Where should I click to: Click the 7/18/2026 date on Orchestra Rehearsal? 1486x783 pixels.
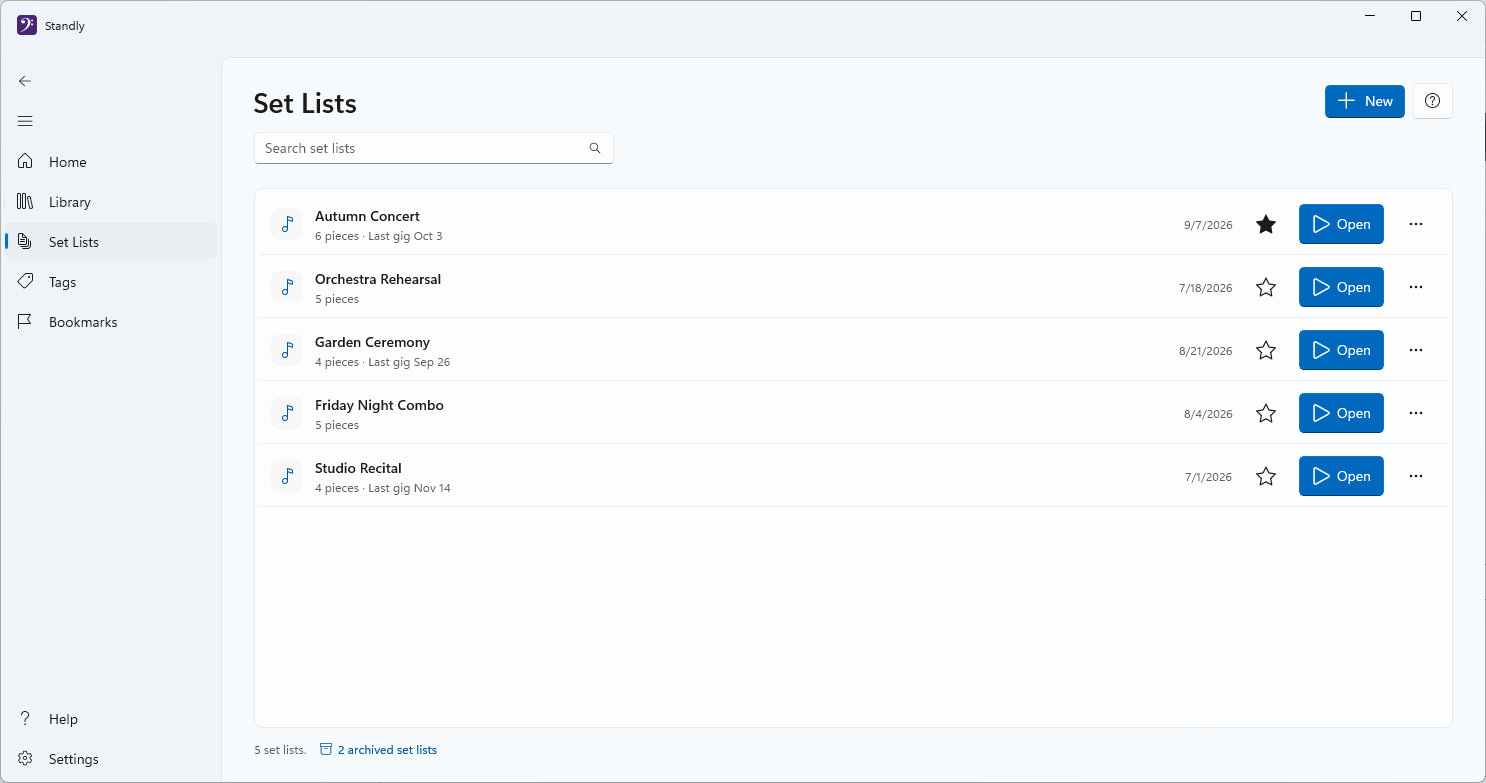click(1206, 288)
